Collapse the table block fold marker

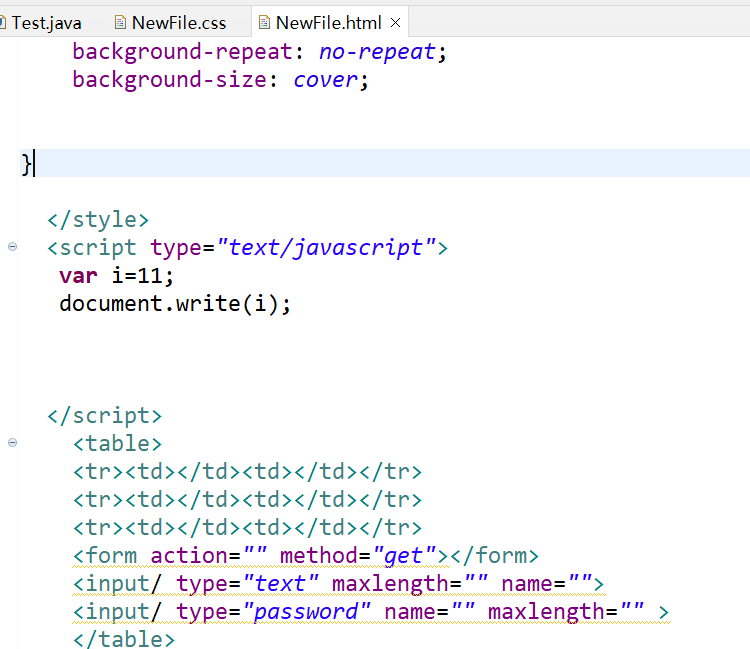12,442
